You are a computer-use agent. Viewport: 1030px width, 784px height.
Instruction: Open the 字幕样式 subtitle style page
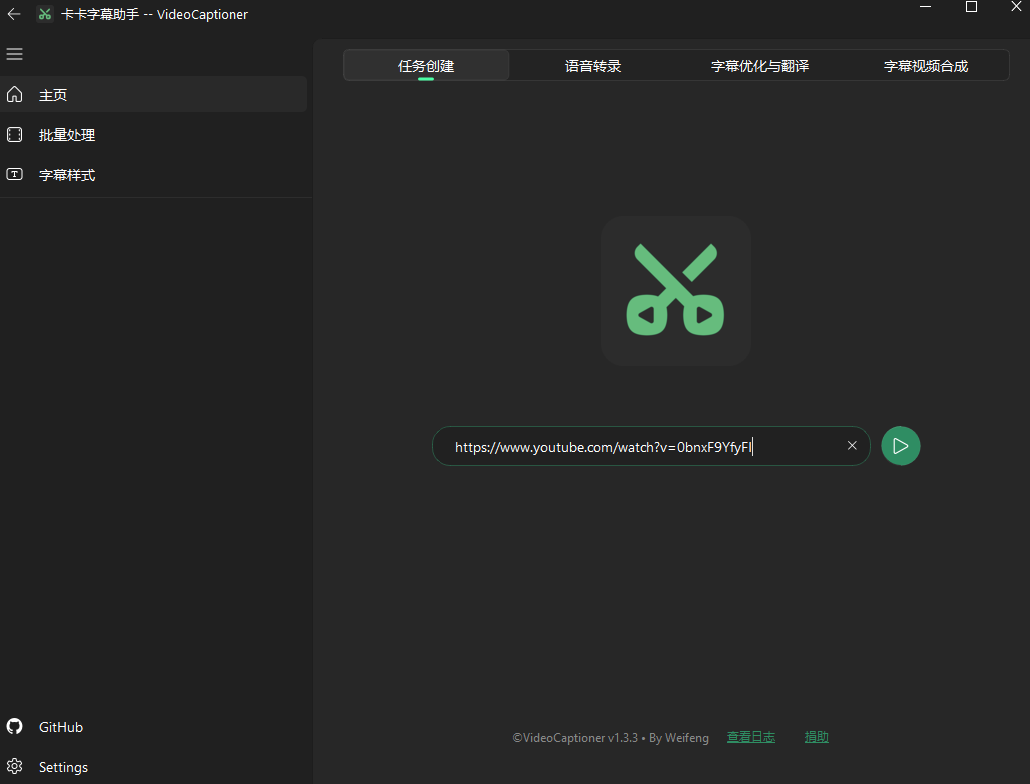[x=153, y=175]
